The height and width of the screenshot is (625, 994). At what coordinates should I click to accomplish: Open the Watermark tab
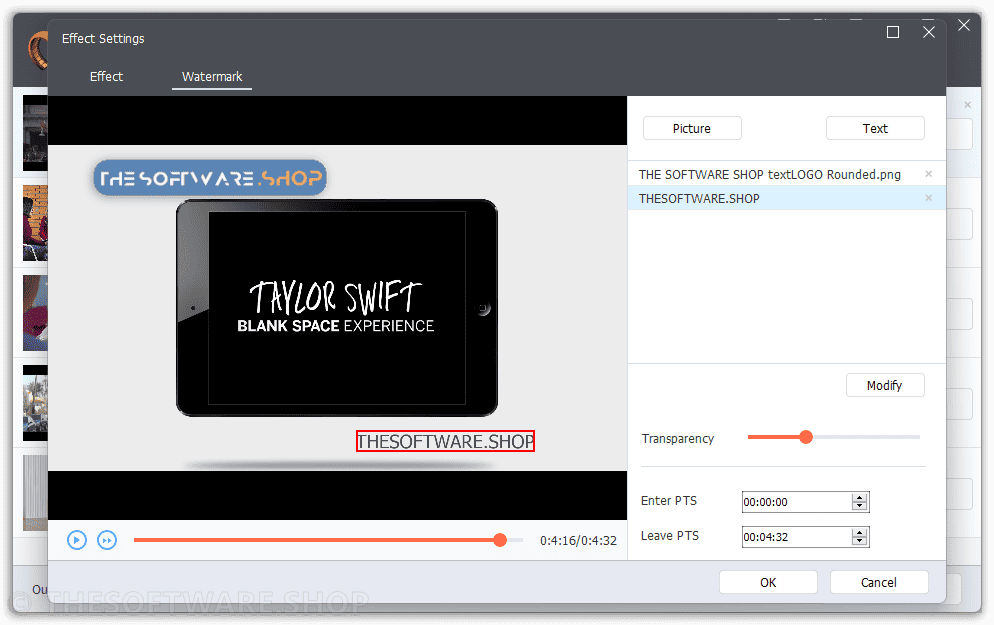[212, 77]
